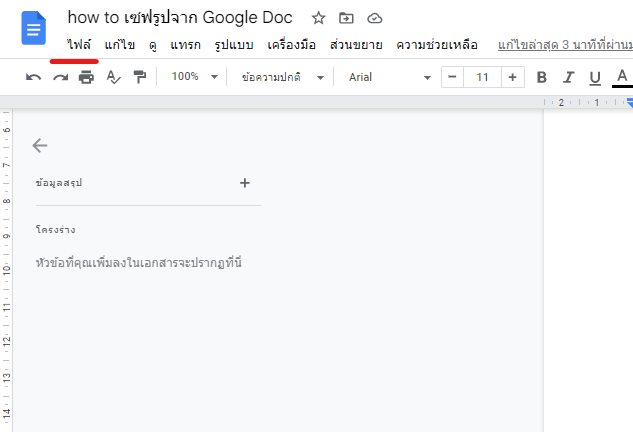Open the 100% zoom dropdown
This screenshot has width=633, height=432.
tap(194, 77)
